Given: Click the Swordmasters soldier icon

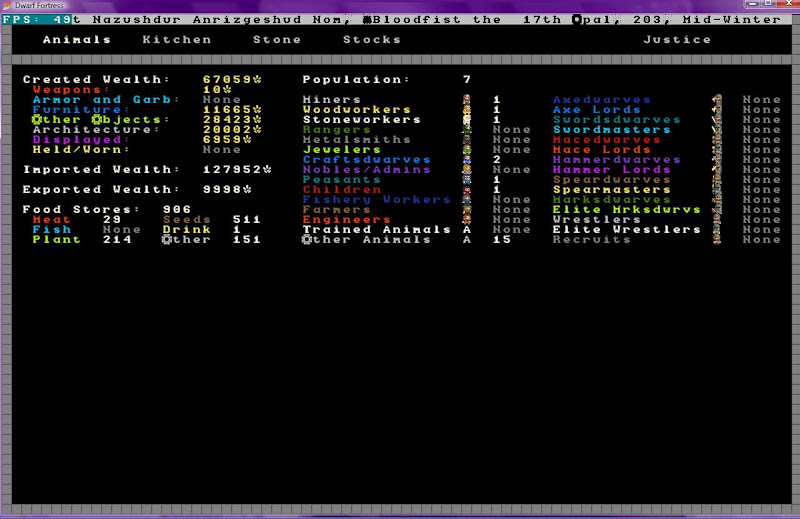Looking at the screenshot, I should pos(717,130).
